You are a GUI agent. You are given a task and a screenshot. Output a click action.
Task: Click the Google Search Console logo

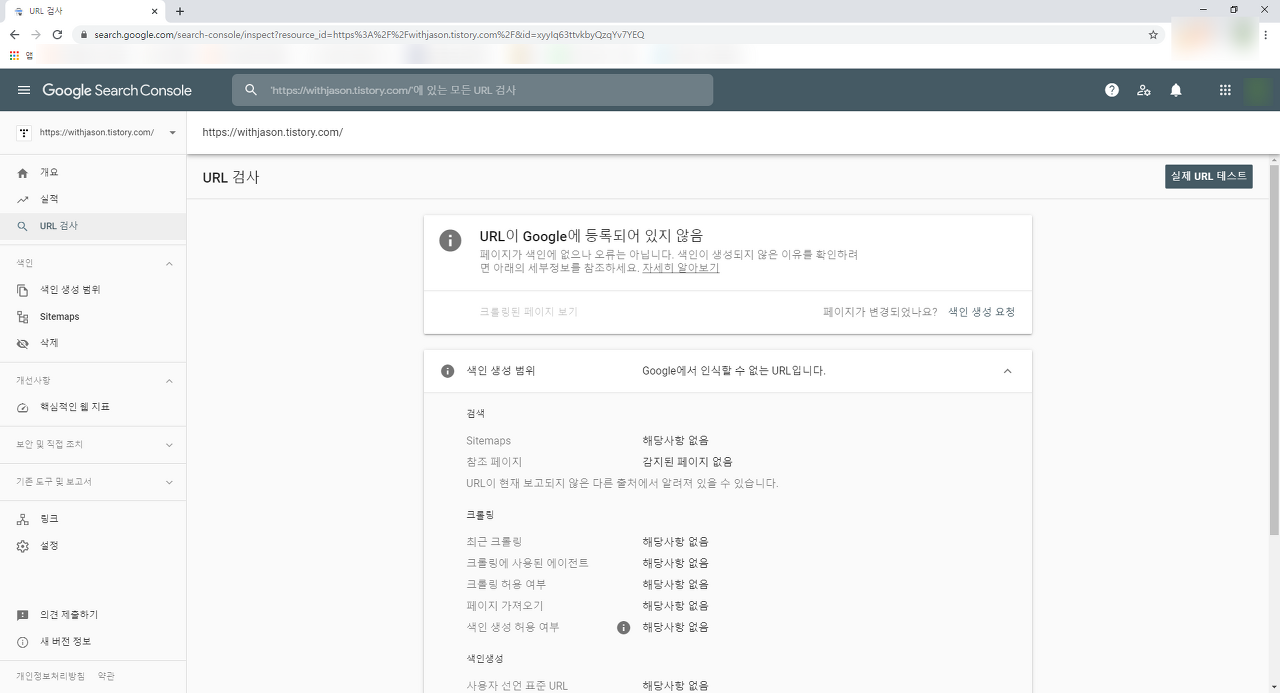(x=117, y=90)
